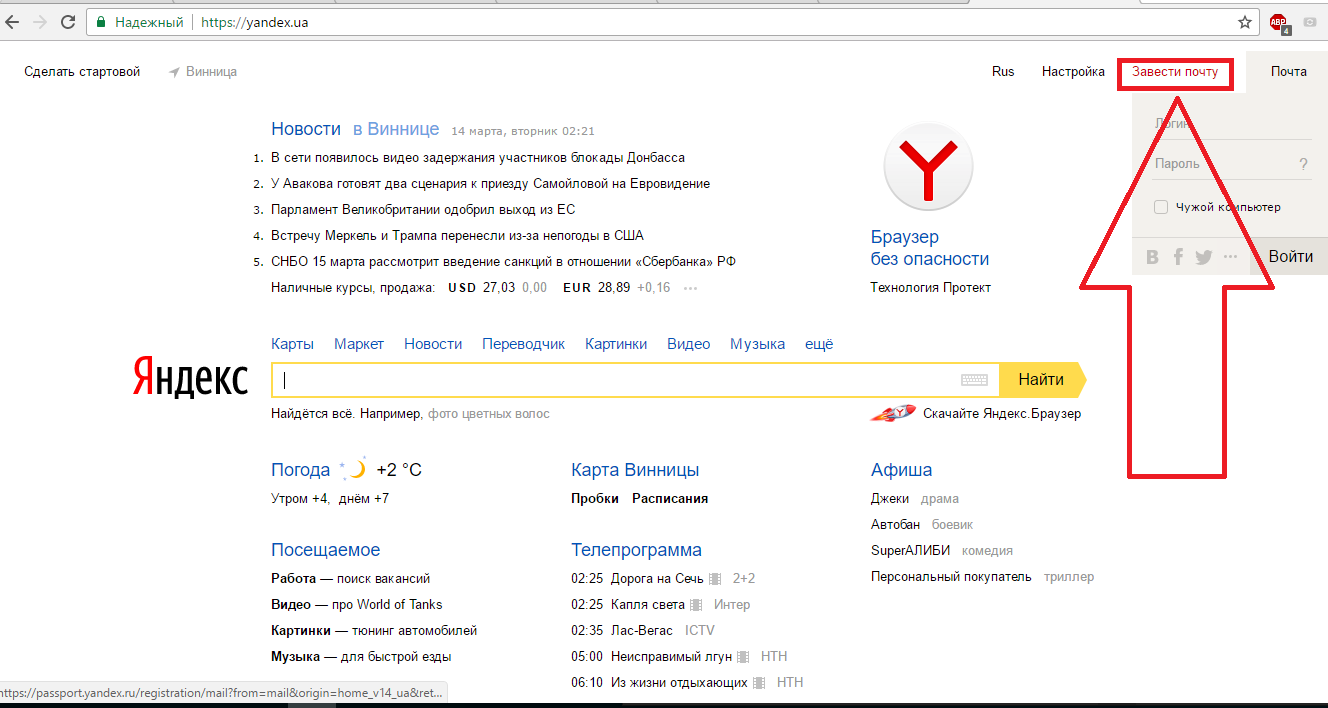Open news Встречу Меркель и Трампа
The image size is (1328, 708).
(457, 236)
